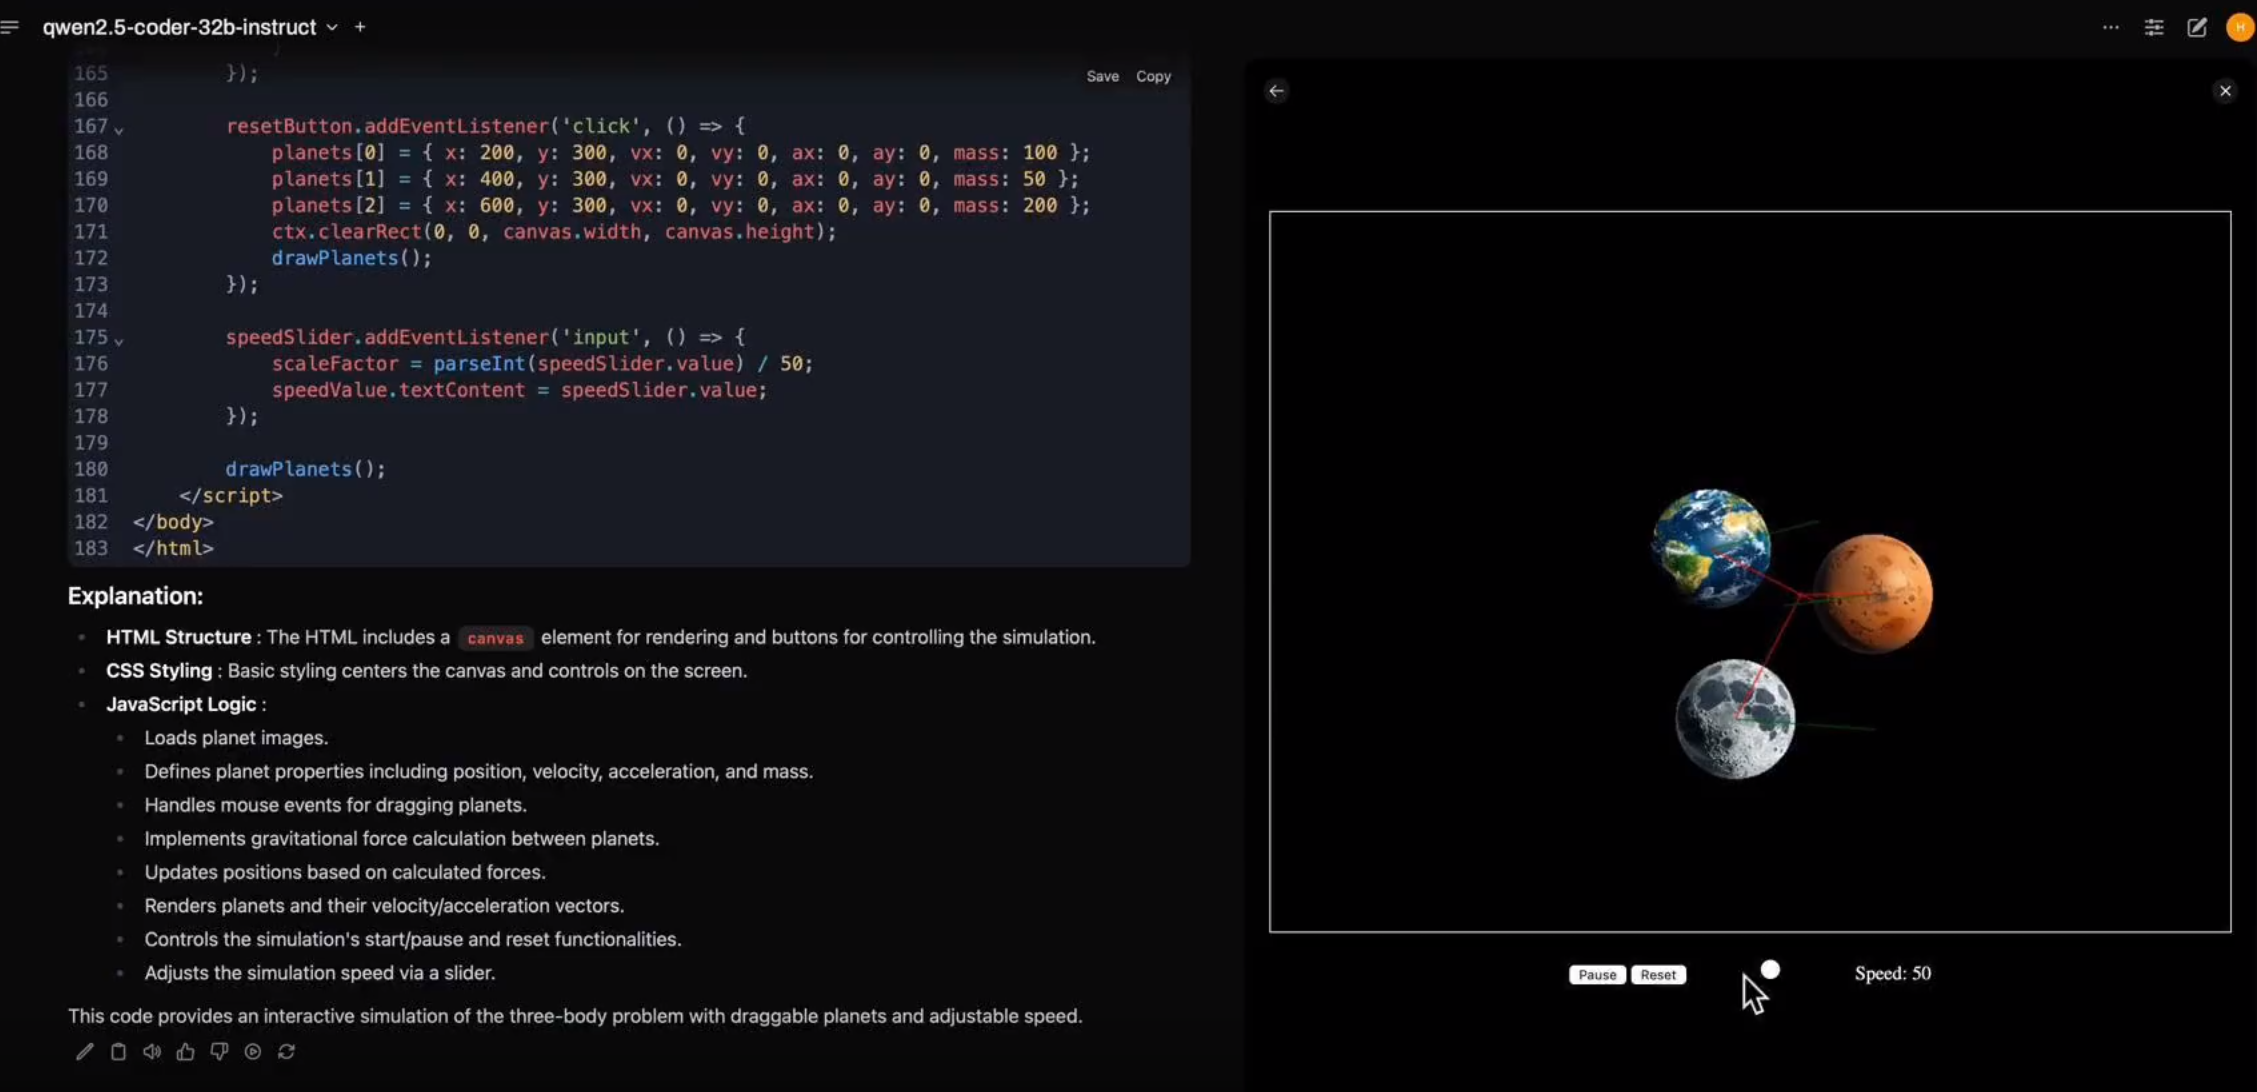Give the response a thumbs up
The image size is (2257, 1092).
point(185,1051)
